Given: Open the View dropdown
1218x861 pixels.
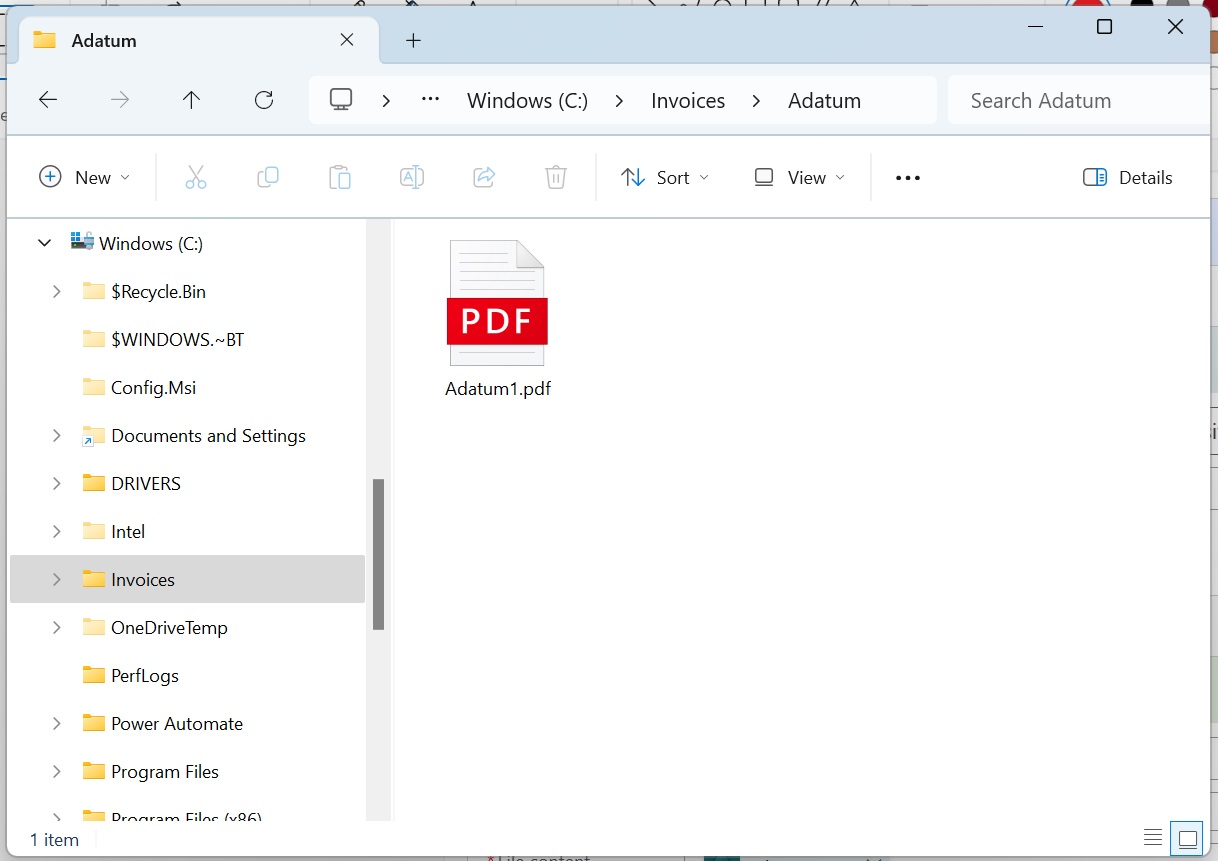Looking at the screenshot, I should click(798, 177).
